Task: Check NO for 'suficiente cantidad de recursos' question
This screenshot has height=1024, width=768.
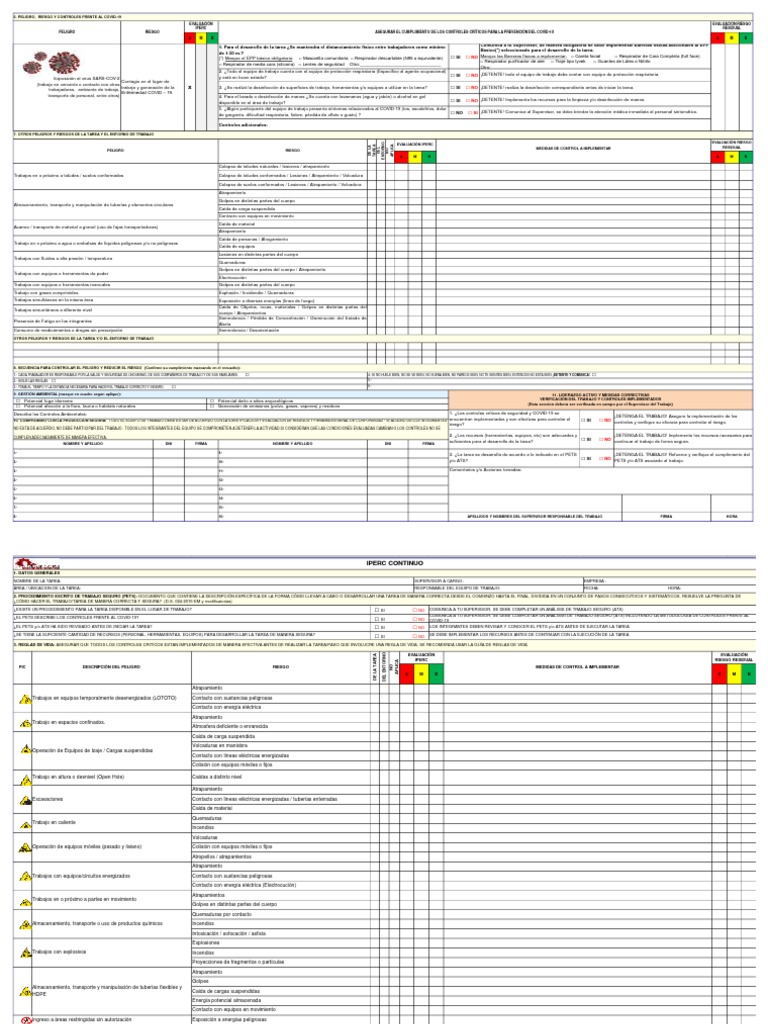Action: pyautogui.click(x=415, y=635)
